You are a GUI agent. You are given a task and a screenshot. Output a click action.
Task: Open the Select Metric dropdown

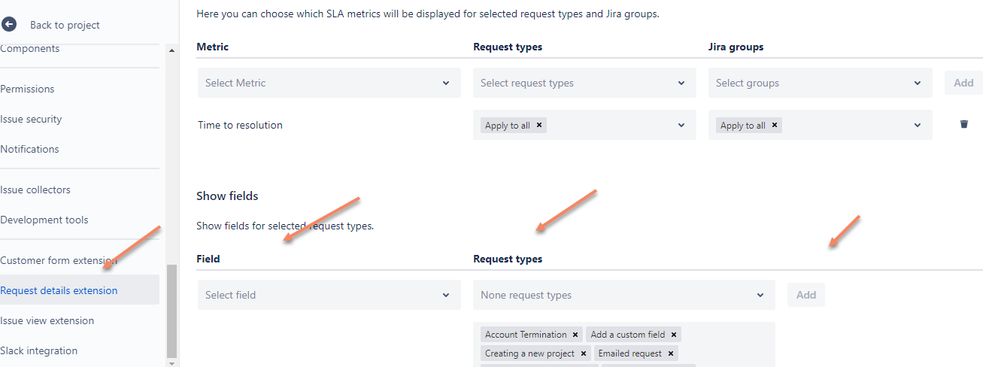click(329, 83)
